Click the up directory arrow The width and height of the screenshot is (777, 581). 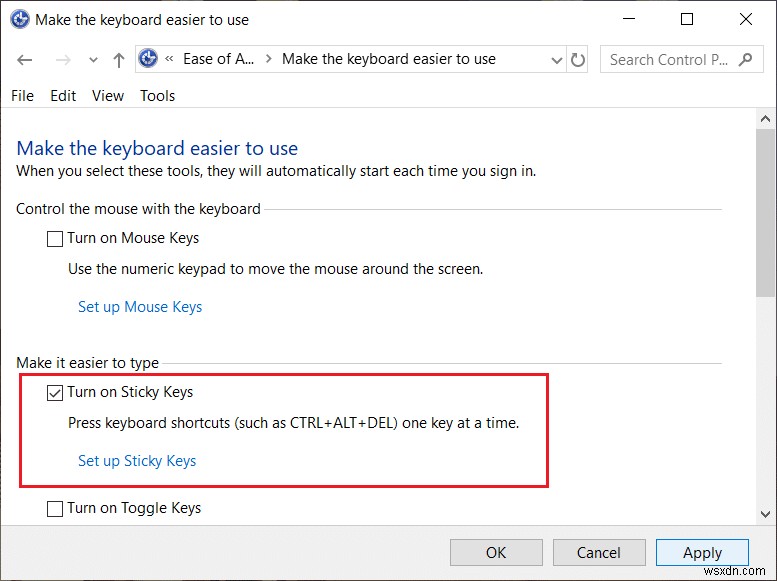[119, 60]
